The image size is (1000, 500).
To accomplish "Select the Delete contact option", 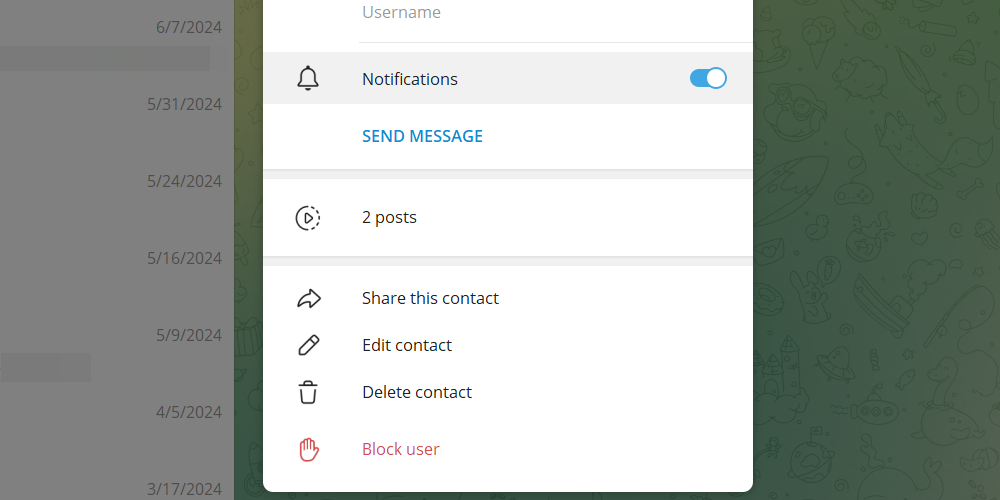I will pyautogui.click(x=417, y=392).
